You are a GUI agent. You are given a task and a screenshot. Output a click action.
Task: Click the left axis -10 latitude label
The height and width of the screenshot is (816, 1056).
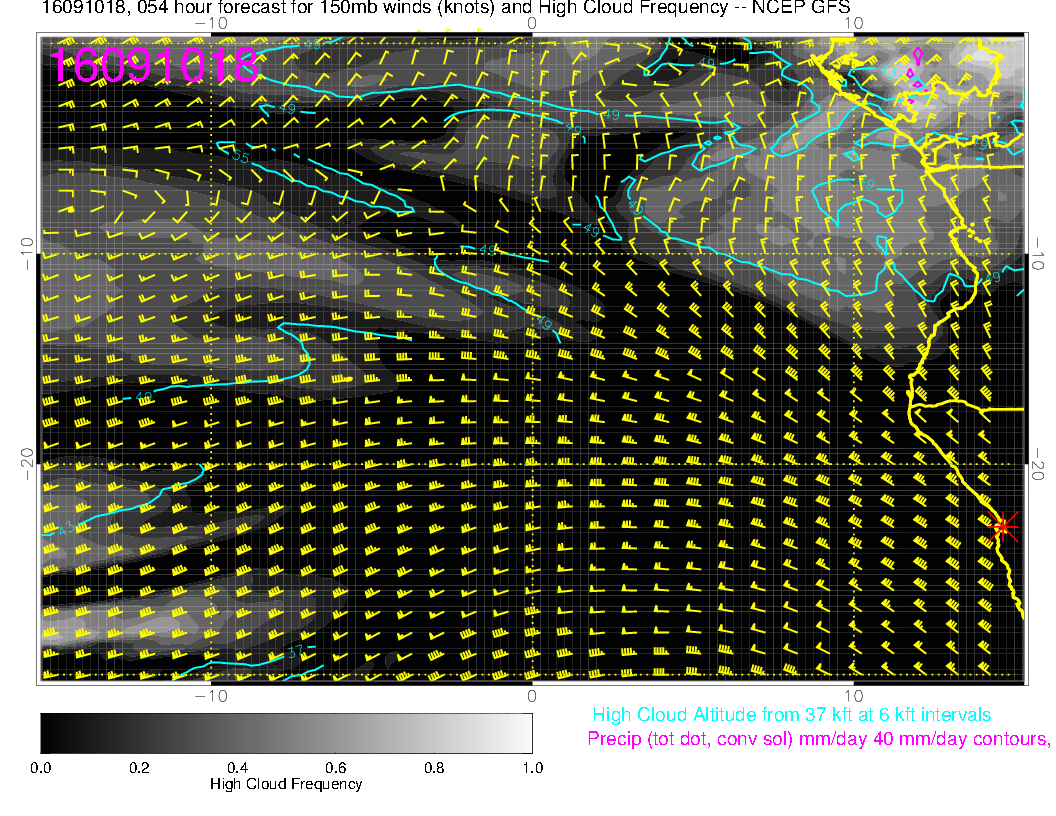click(x=27, y=254)
